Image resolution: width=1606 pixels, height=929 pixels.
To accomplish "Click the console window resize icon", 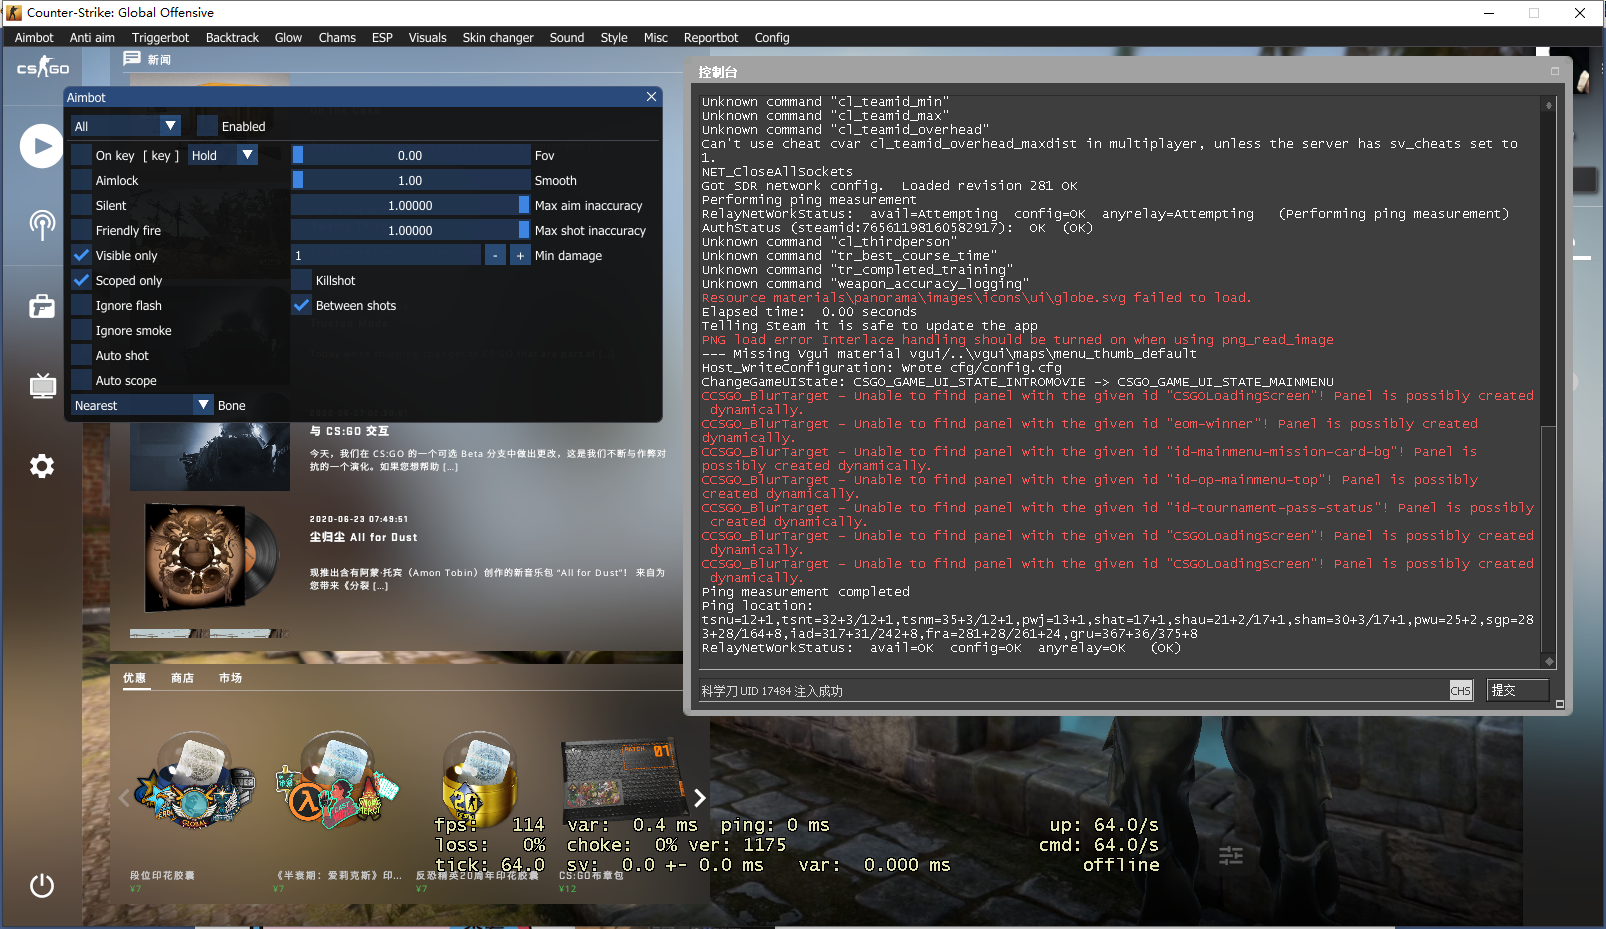I will 1555,71.
